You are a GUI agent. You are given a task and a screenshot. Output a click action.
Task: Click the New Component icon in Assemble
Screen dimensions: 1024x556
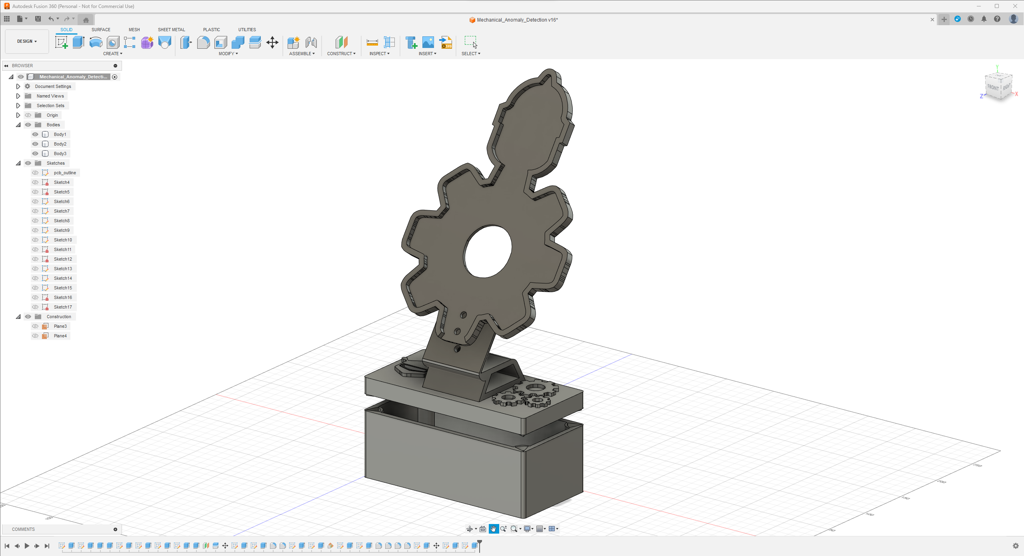point(293,42)
